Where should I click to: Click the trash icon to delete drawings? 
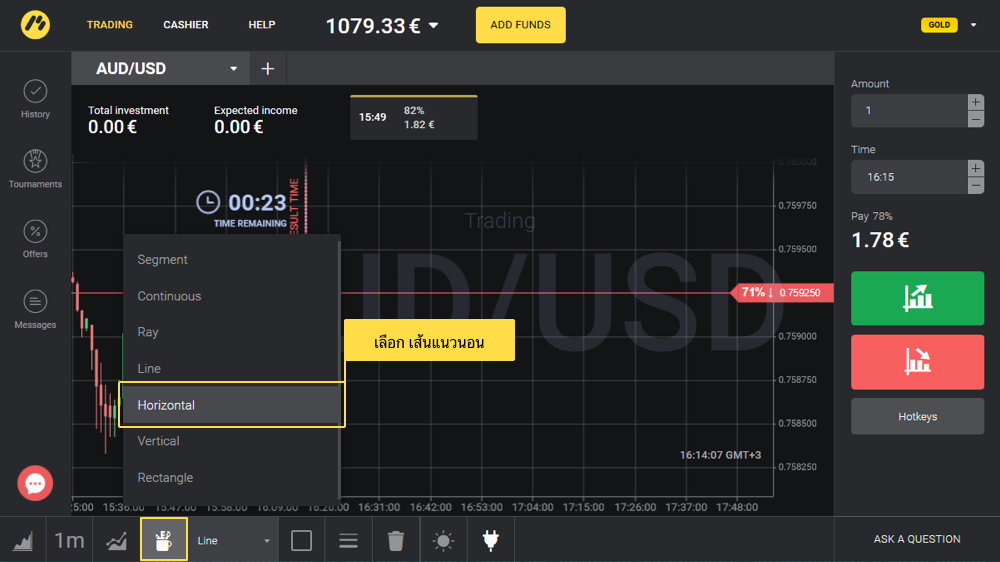tap(396, 540)
